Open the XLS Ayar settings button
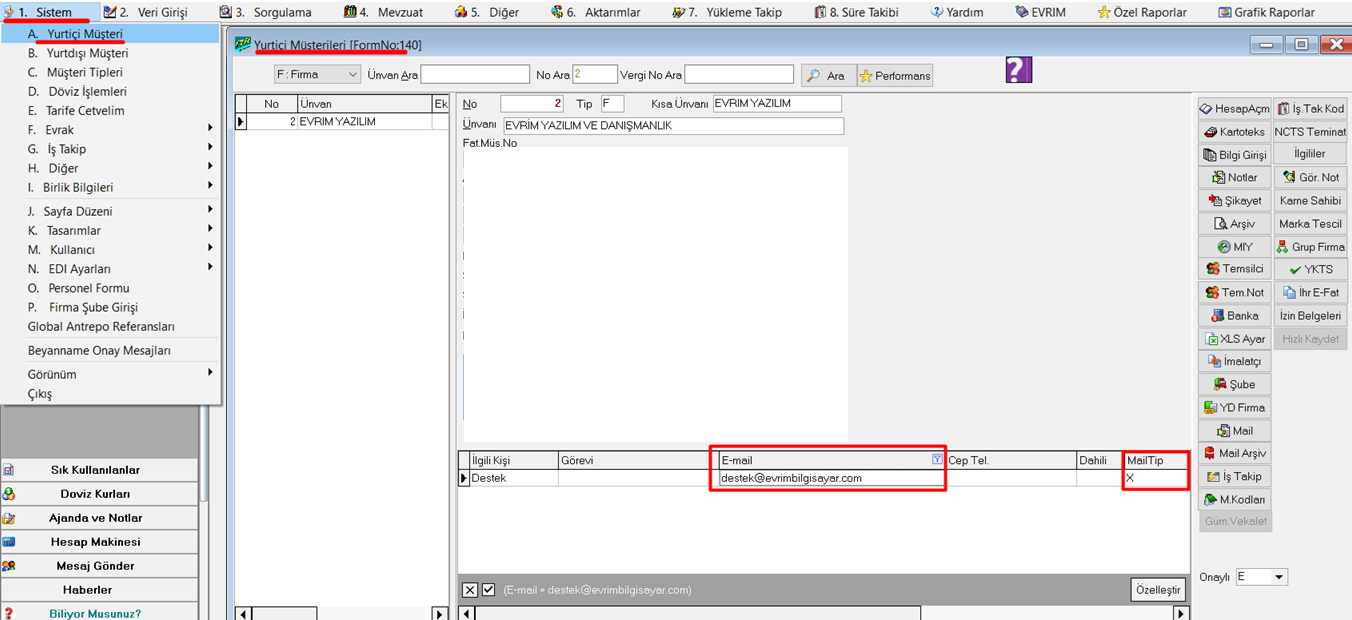Image resolution: width=1352 pixels, height=620 pixels. [1234, 339]
